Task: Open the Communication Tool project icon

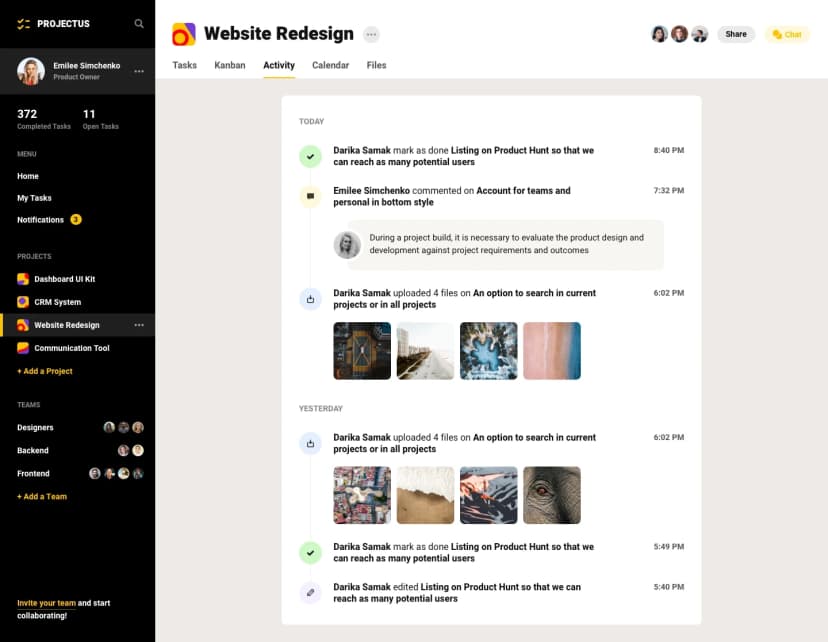Action: pos(23,348)
